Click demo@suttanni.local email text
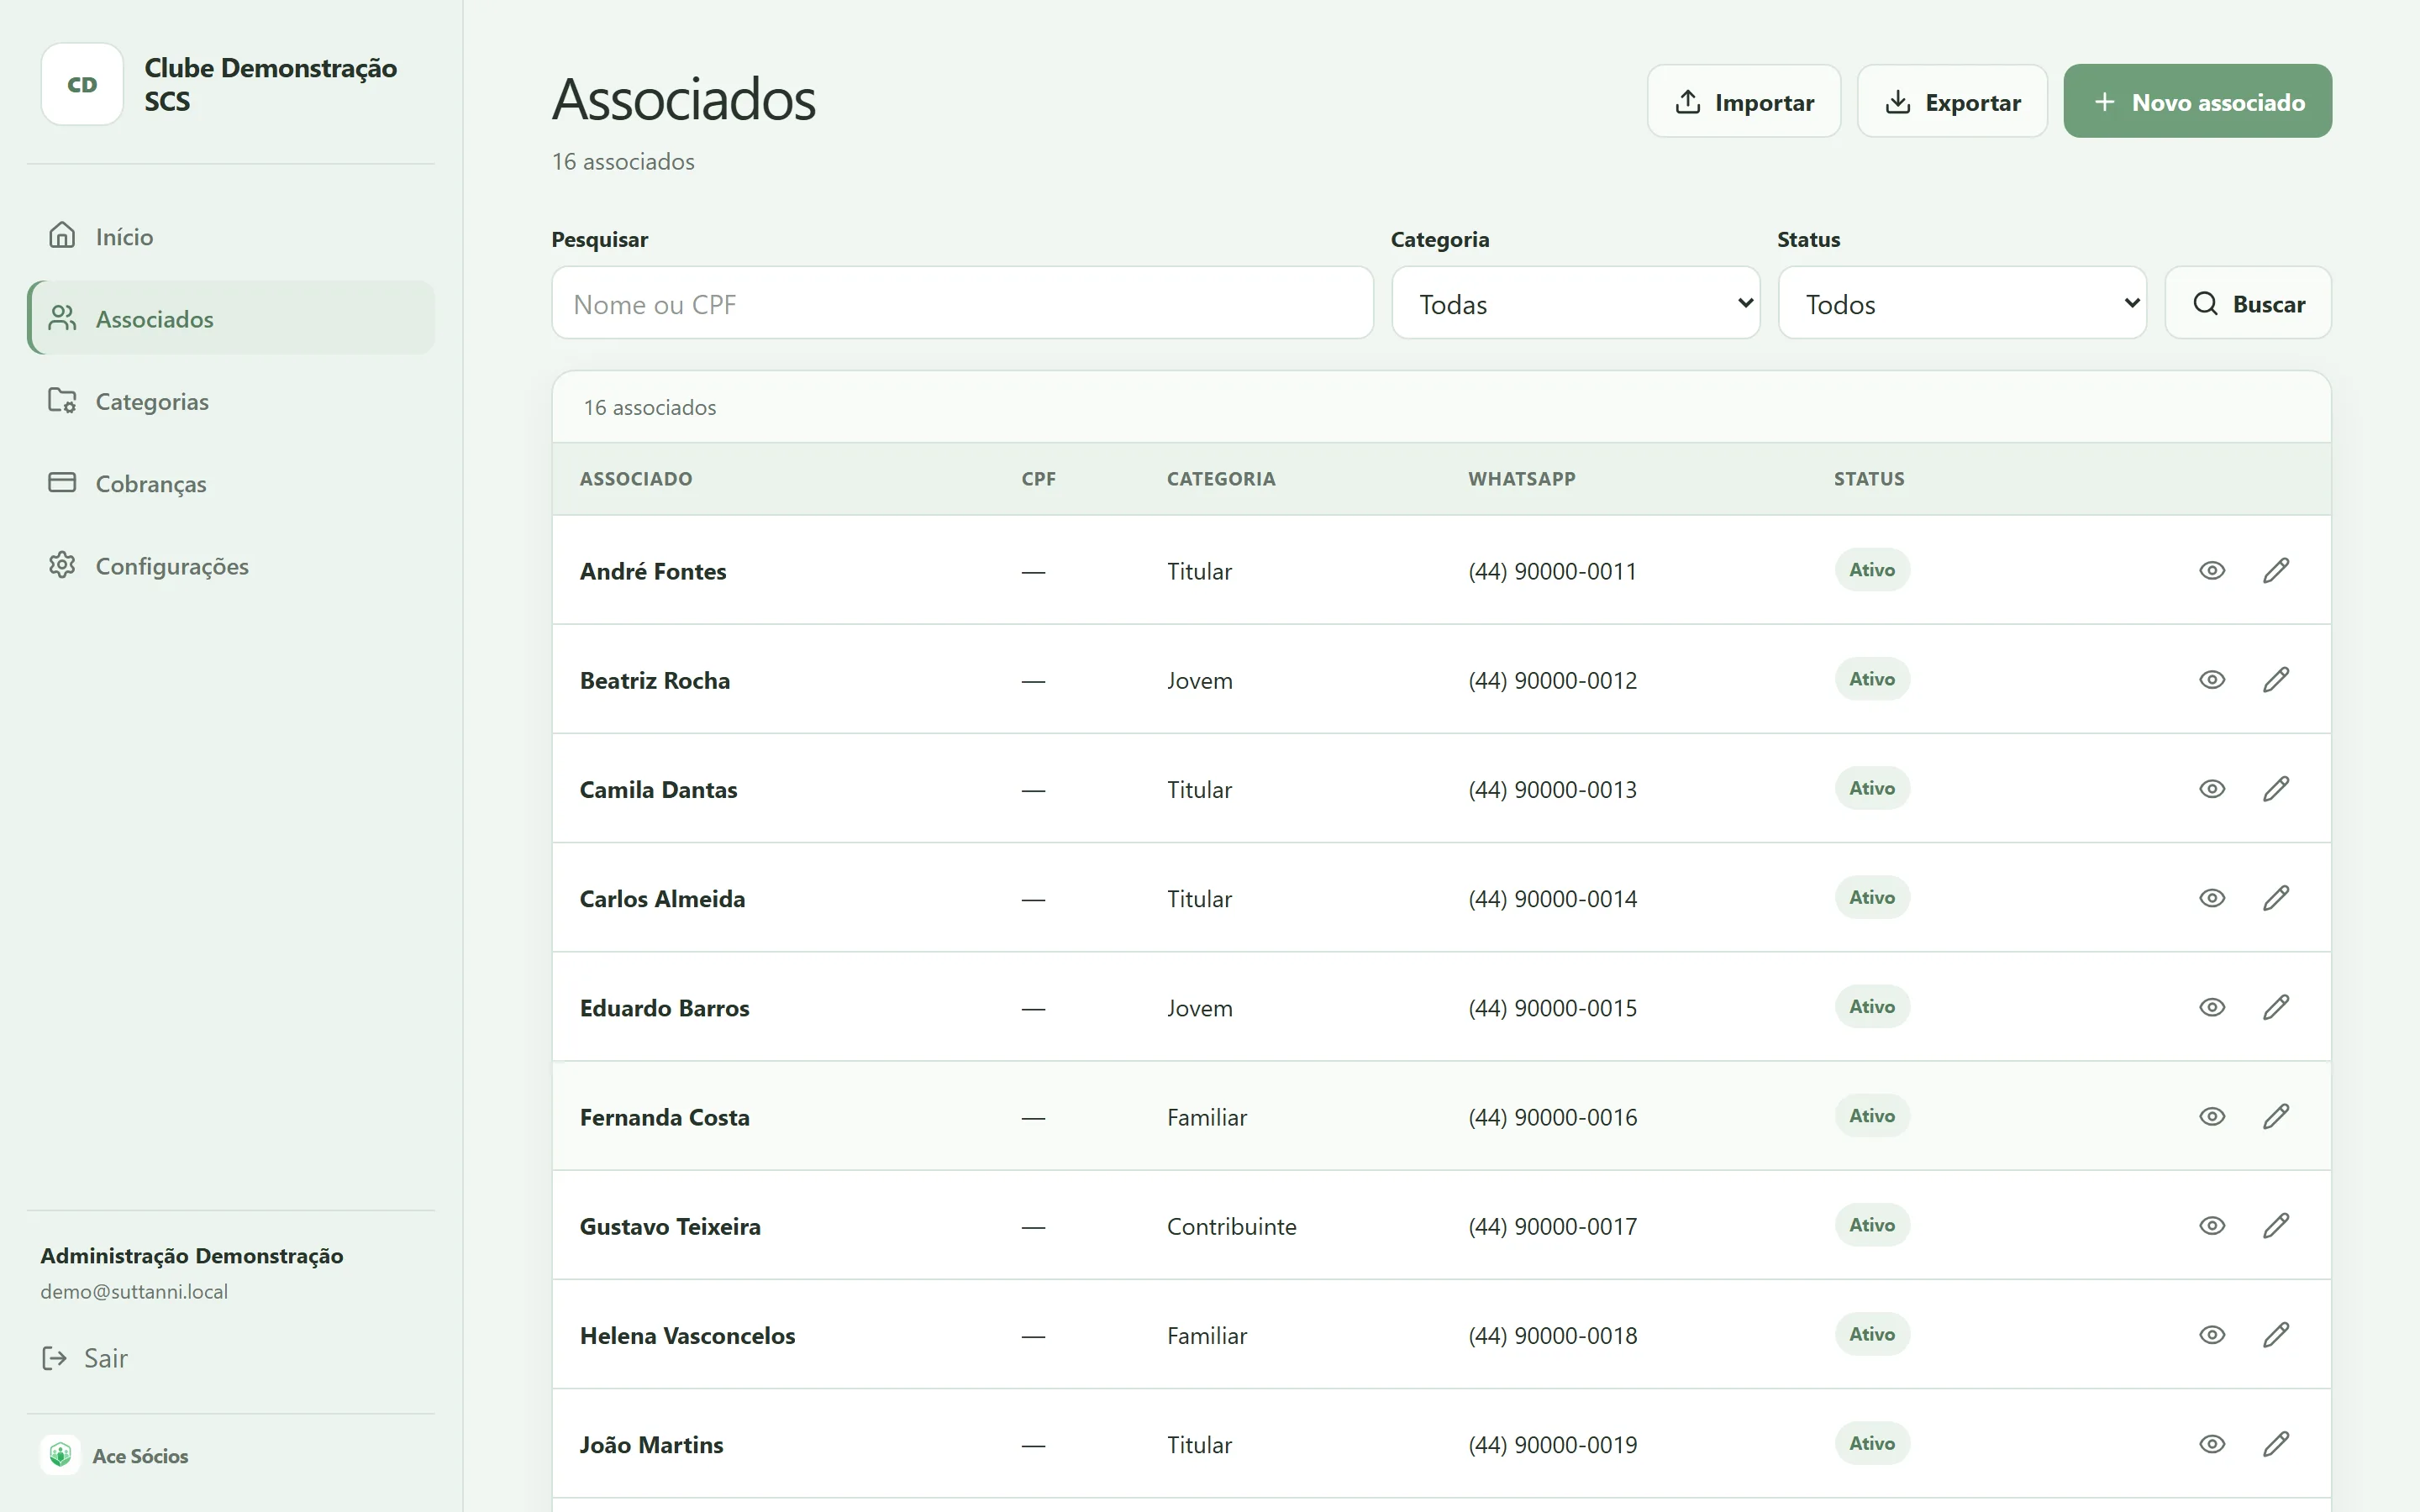 [134, 1291]
